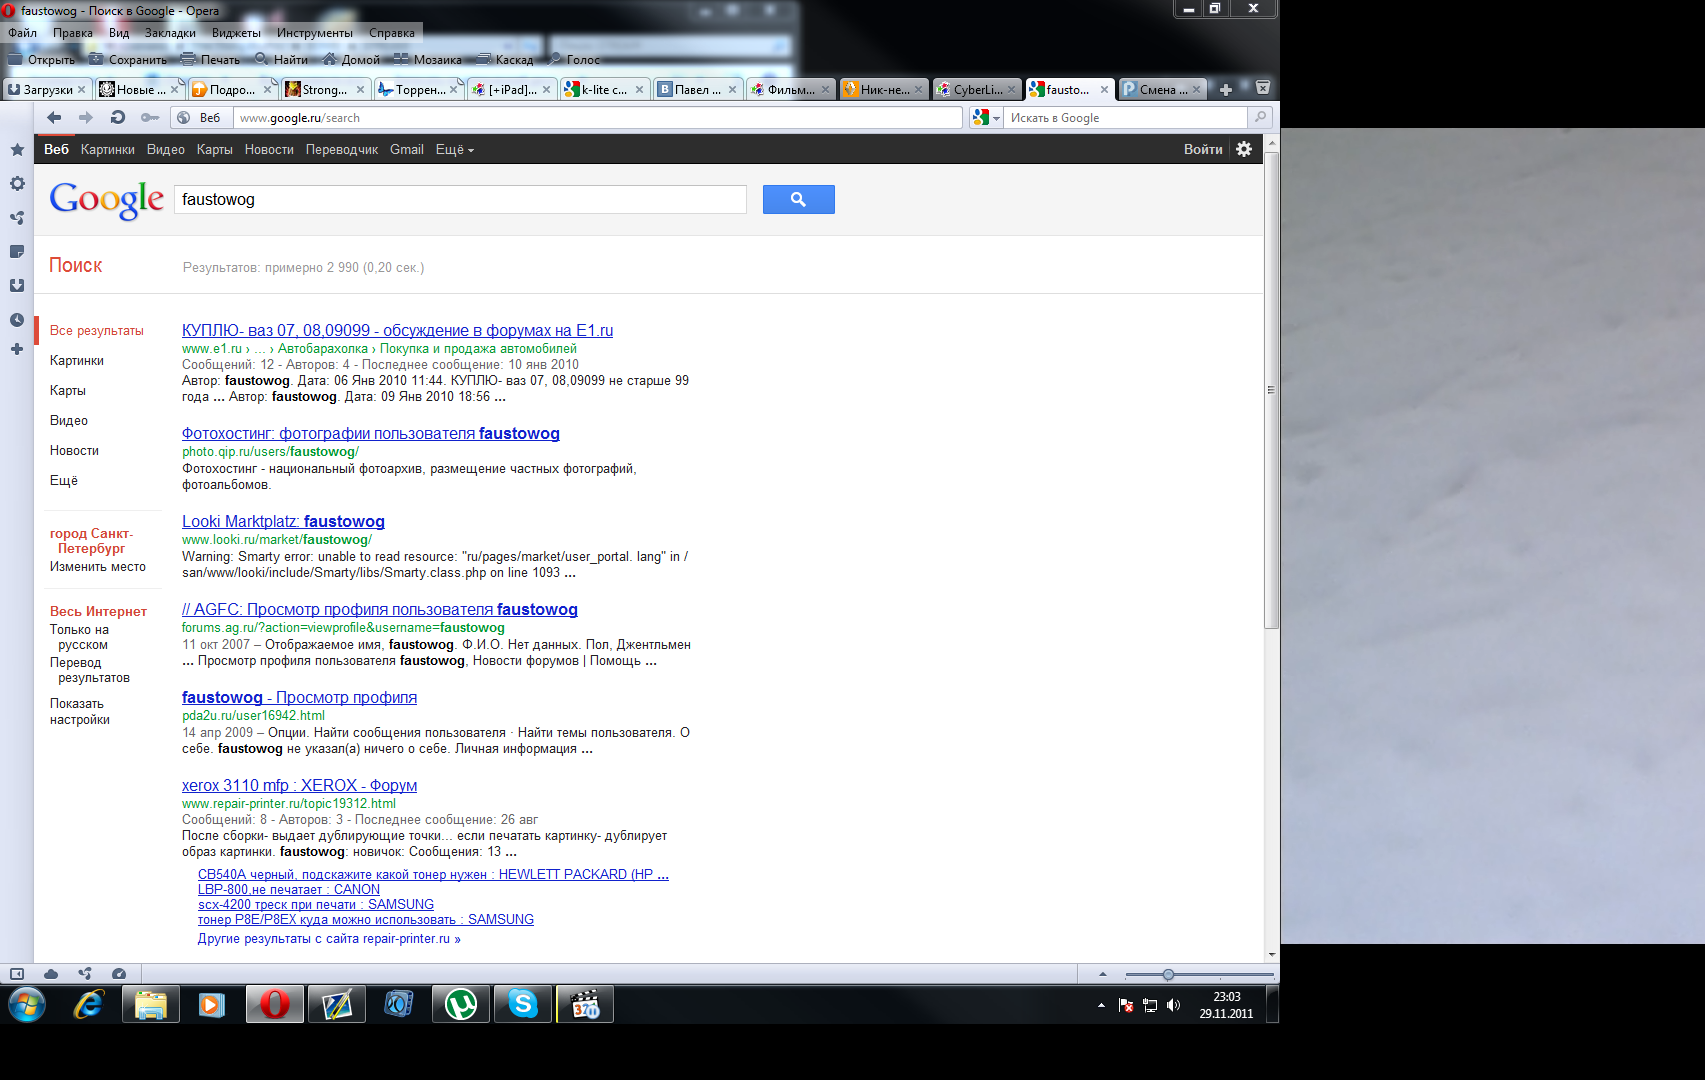Viewport: 1705px width, 1080px height.
Task: Open the Opera Unite panel in the sidebar
Action: point(17,218)
